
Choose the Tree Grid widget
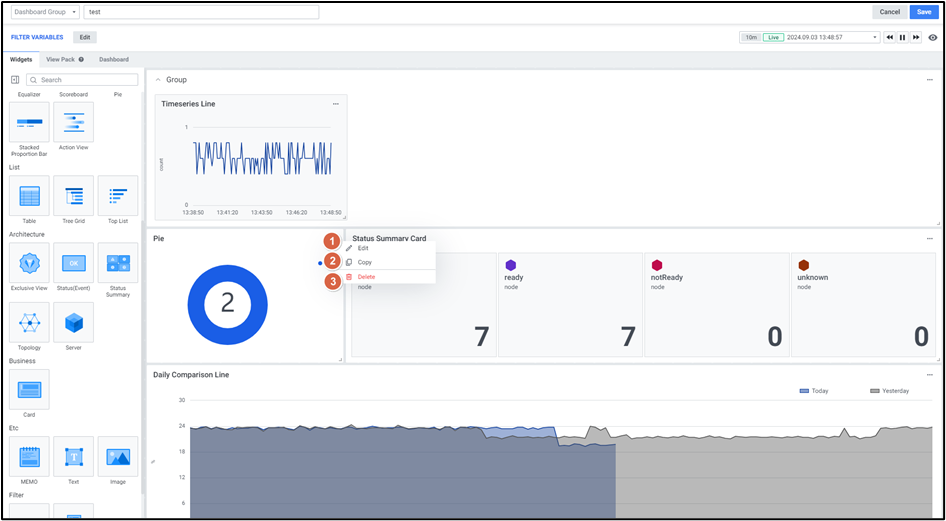[74, 196]
